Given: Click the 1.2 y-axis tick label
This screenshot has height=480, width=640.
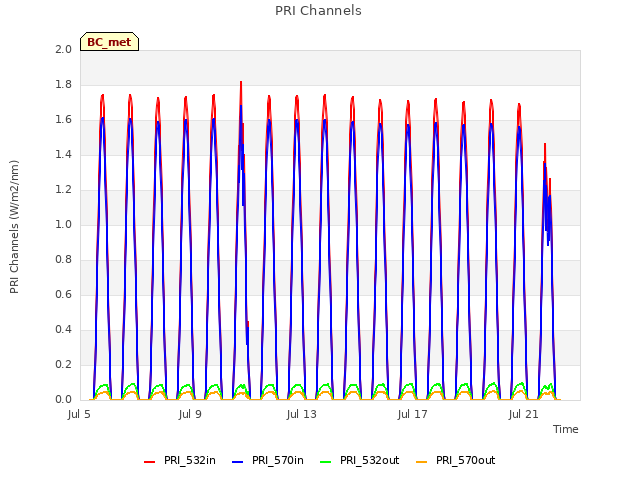Looking at the screenshot, I should pos(63,189).
